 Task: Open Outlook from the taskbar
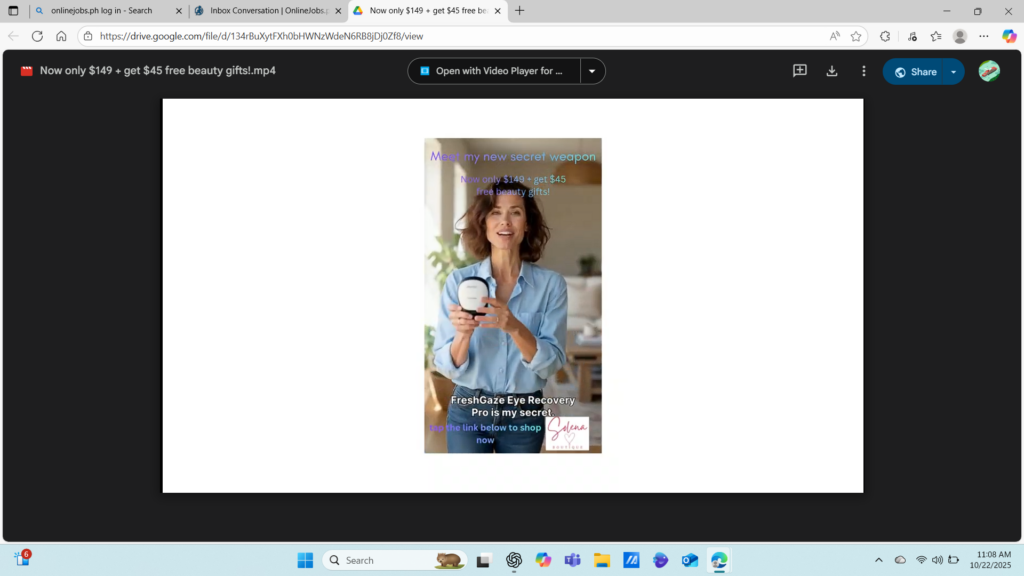click(690, 560)
